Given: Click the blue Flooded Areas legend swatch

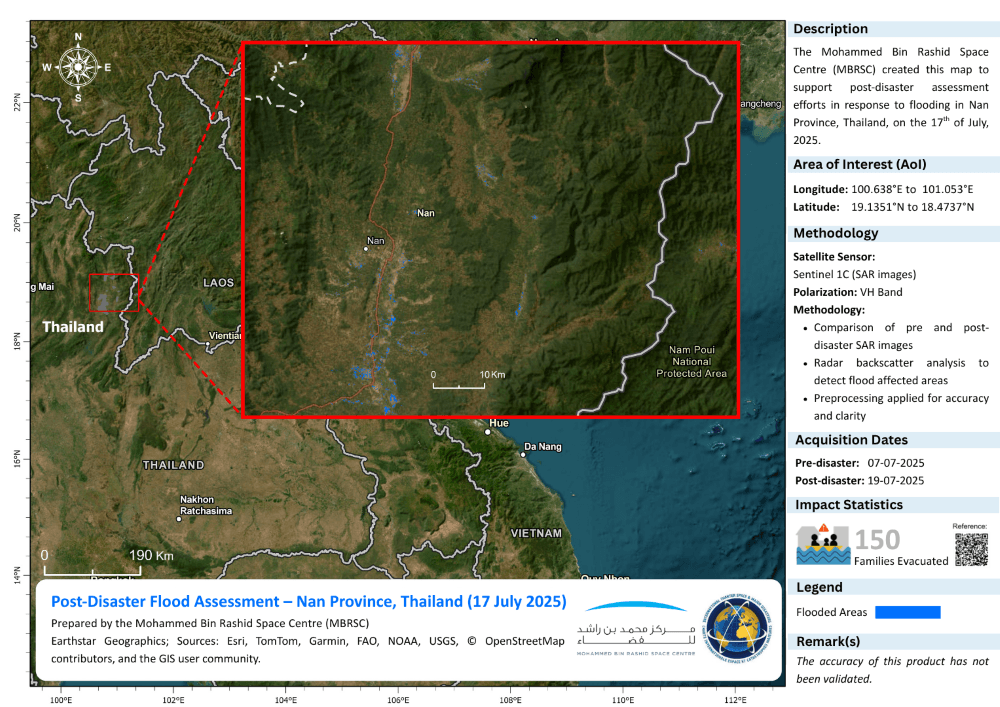Looking at the screenshot, I should coord(908,612).
